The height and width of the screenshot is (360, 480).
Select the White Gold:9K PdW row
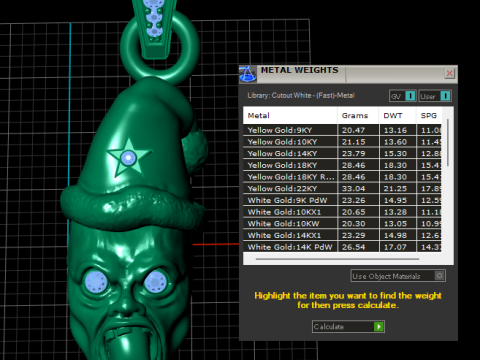click(342, 200)
